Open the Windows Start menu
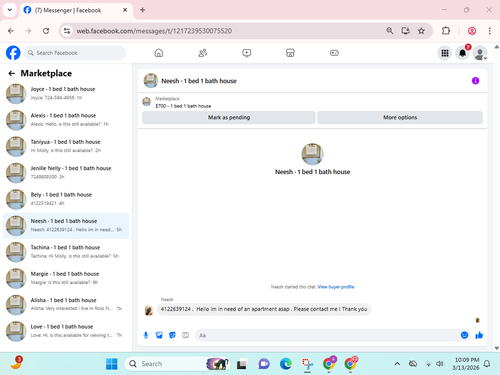 pos(112,364)
